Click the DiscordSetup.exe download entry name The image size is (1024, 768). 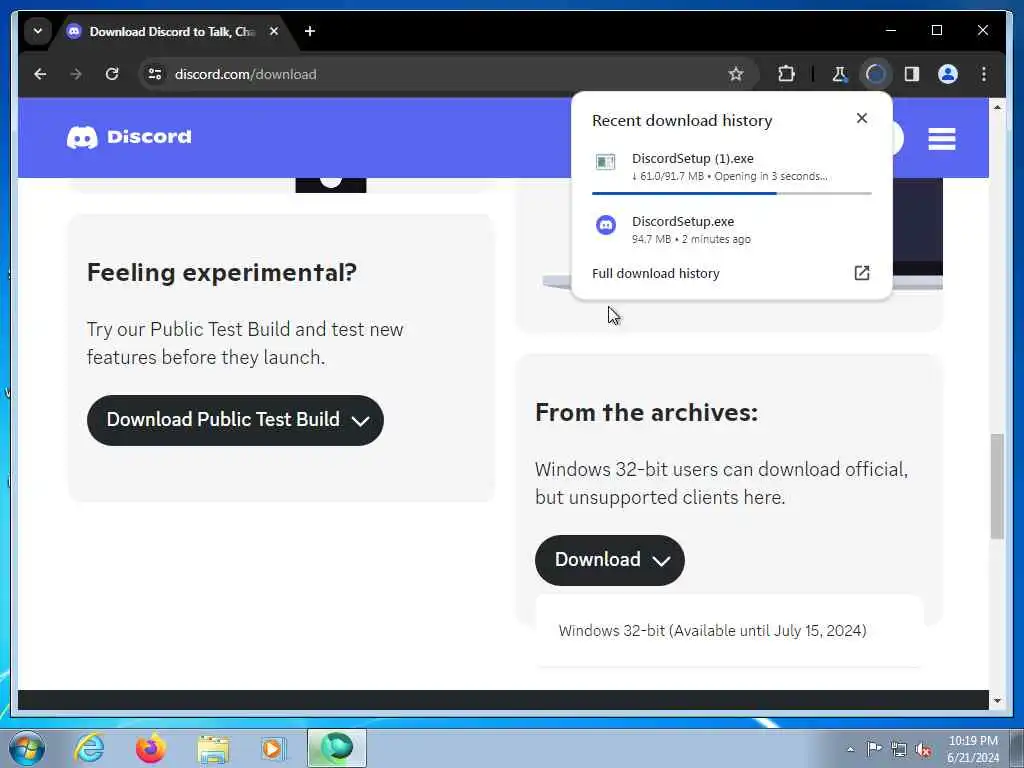click(x=682, y=222)
